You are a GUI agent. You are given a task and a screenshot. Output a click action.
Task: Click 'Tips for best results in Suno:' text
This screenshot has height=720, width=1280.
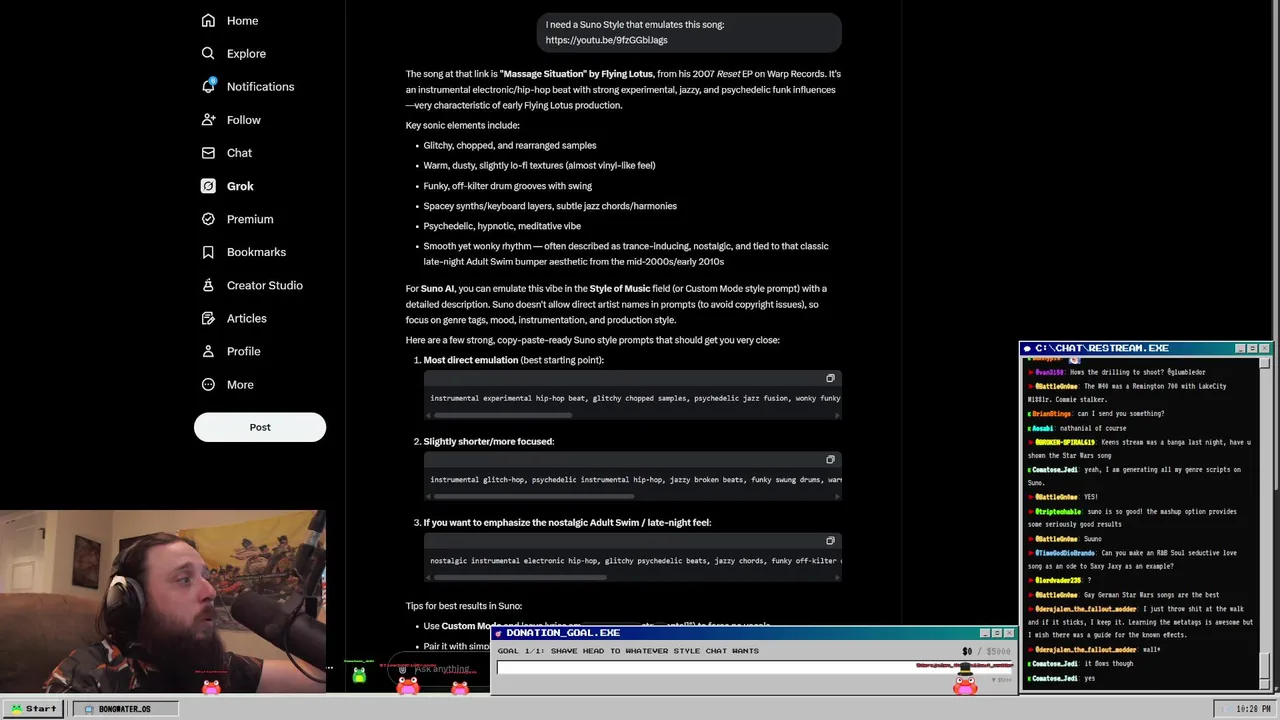pyautogui.click(x=464, y=605)
